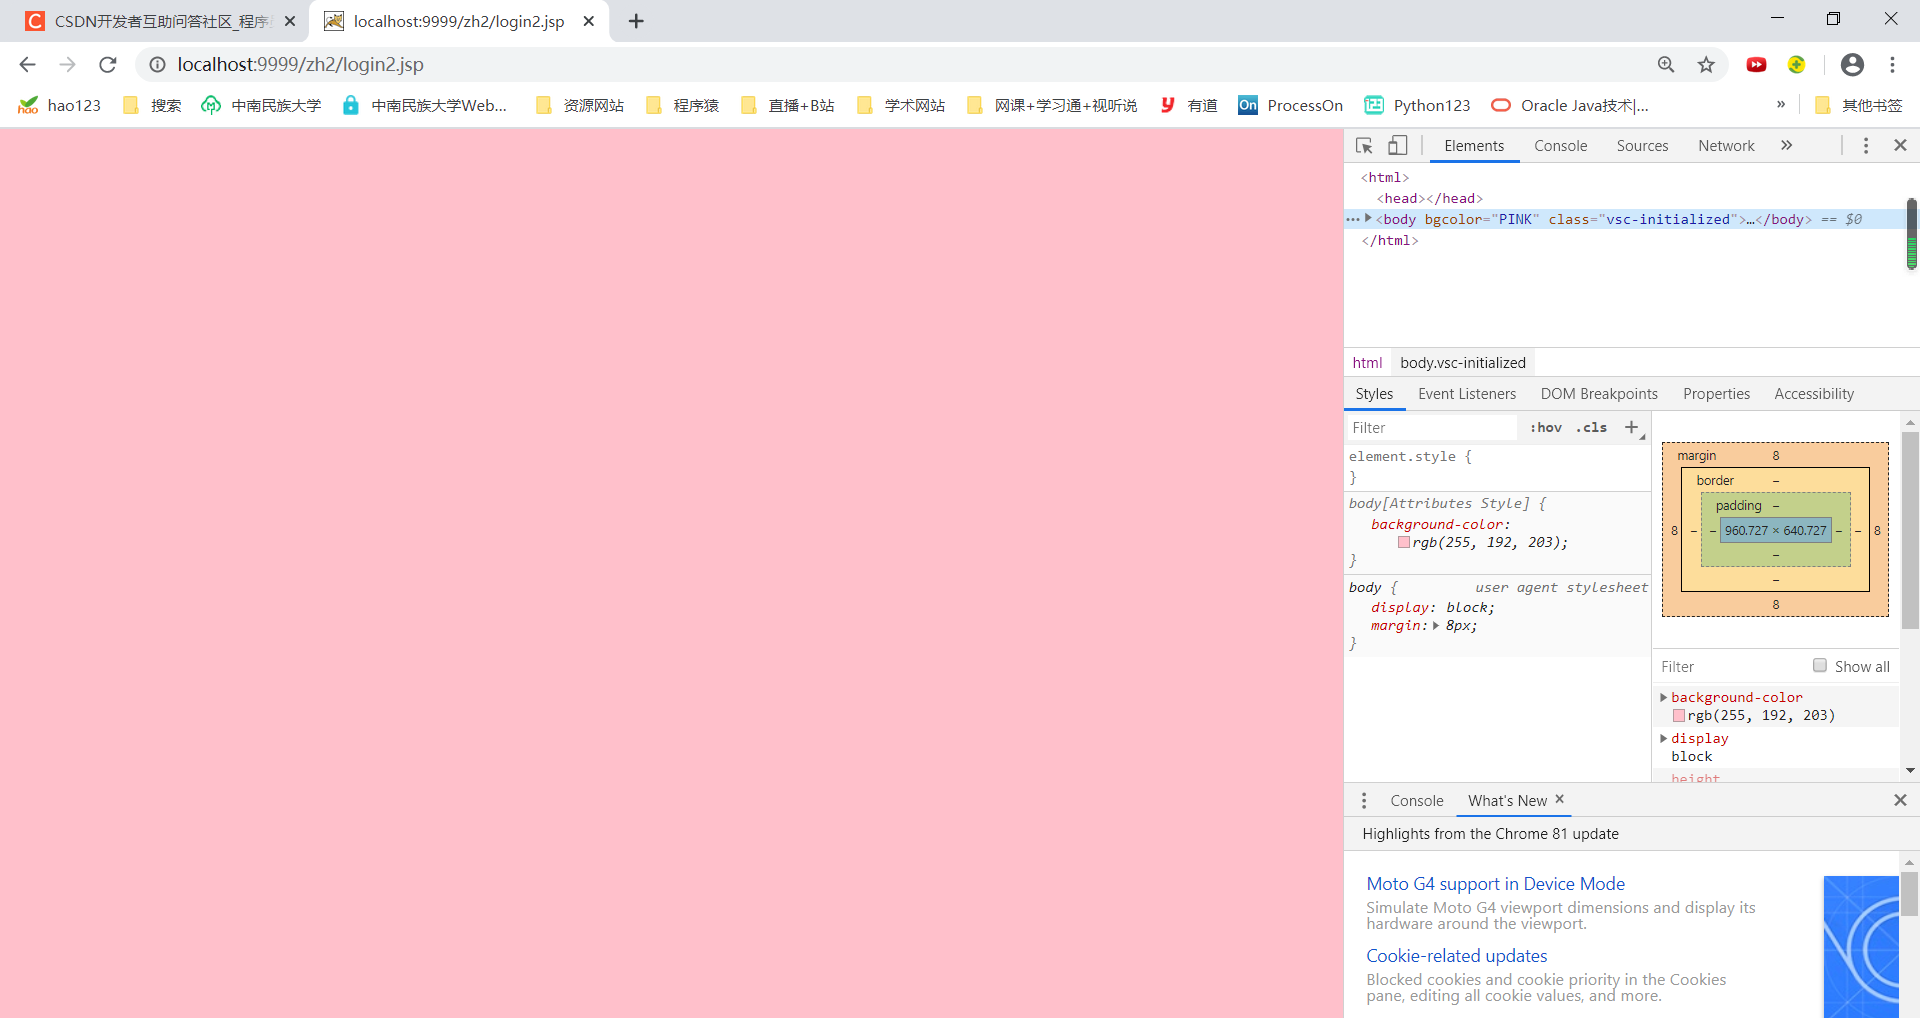Toggle the :hov element state button
Image resolution: width=1920 pixels, height=1018 pixels.
pyautogui.click(x=1546, y=427)
